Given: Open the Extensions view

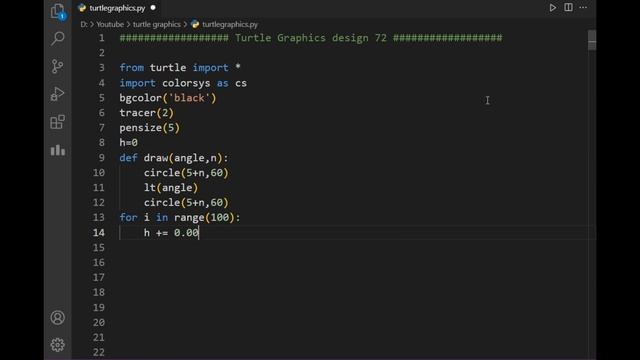Looking at the screenshot, I should coord(58,122).
